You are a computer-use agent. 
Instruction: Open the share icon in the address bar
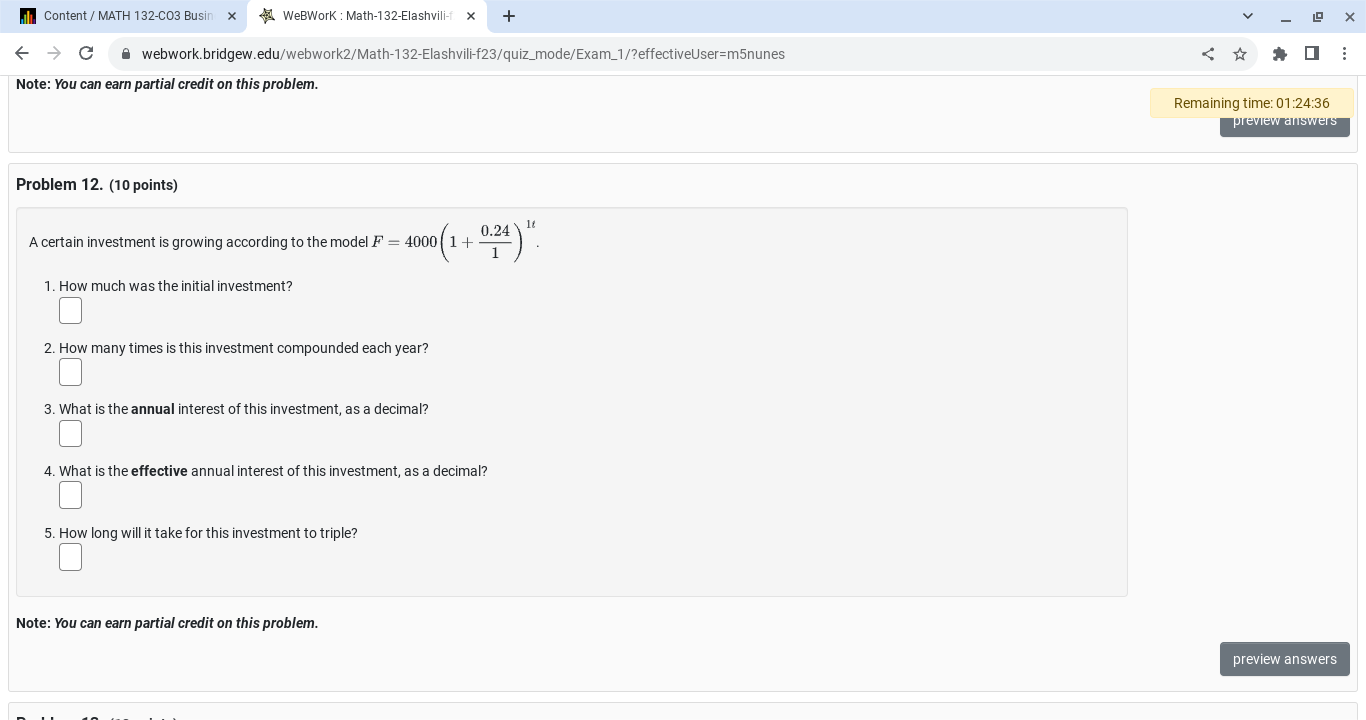1208,54
